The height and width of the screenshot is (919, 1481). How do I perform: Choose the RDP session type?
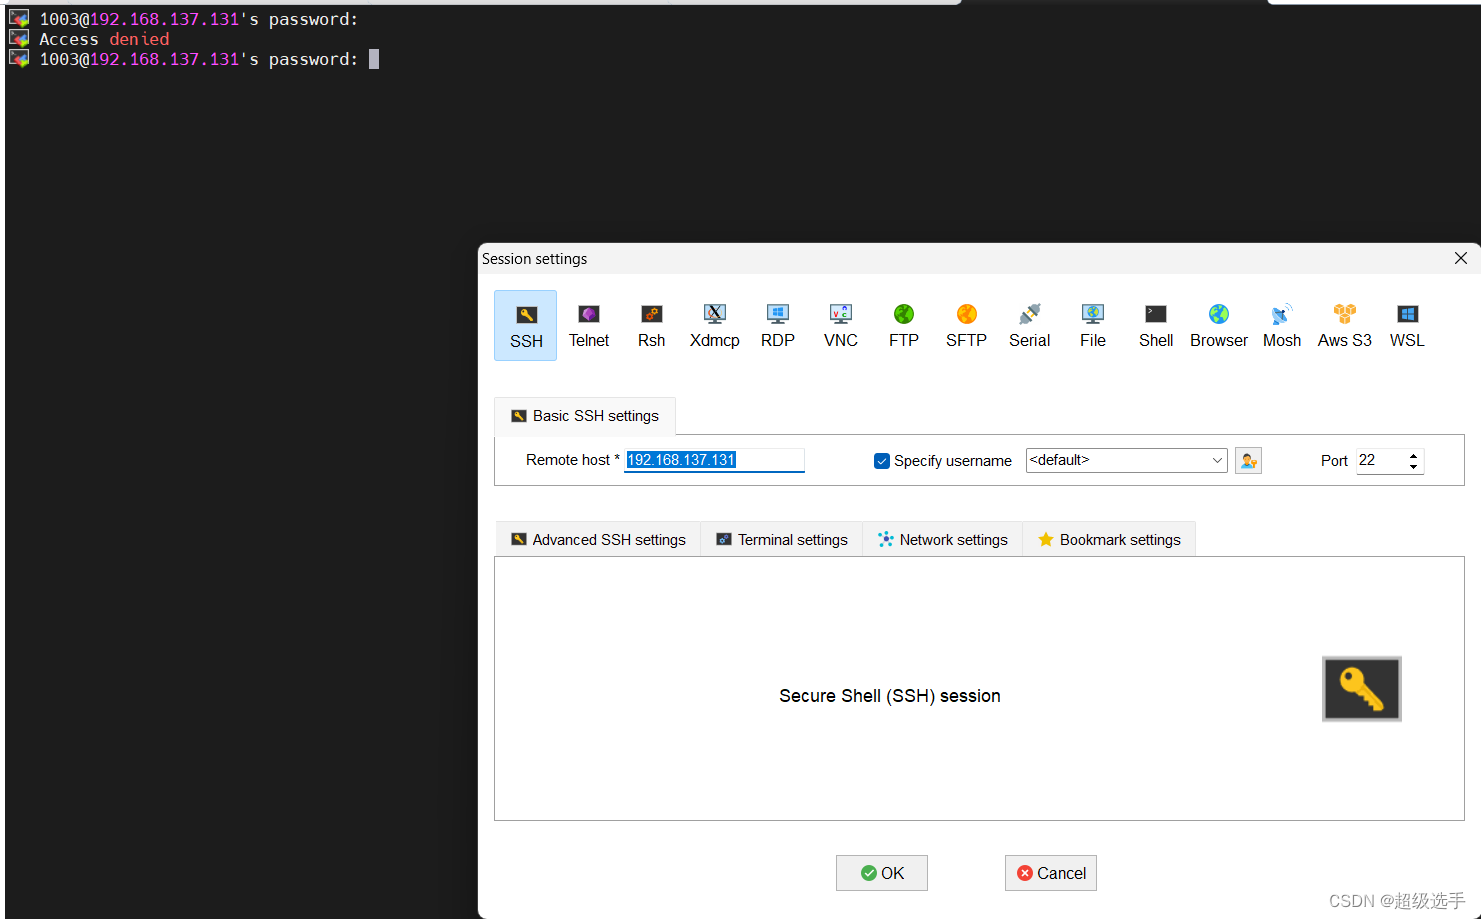777,325
